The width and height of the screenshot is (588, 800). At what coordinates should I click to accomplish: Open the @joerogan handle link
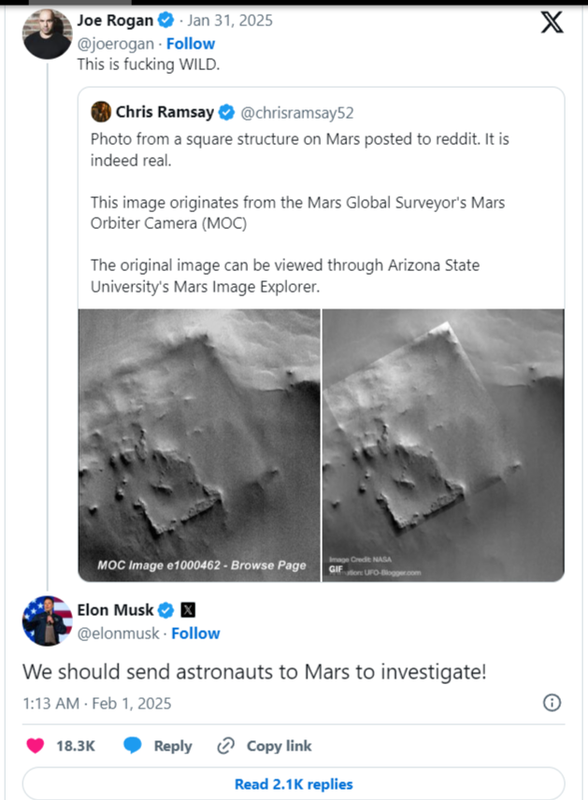tap(115, 44)
